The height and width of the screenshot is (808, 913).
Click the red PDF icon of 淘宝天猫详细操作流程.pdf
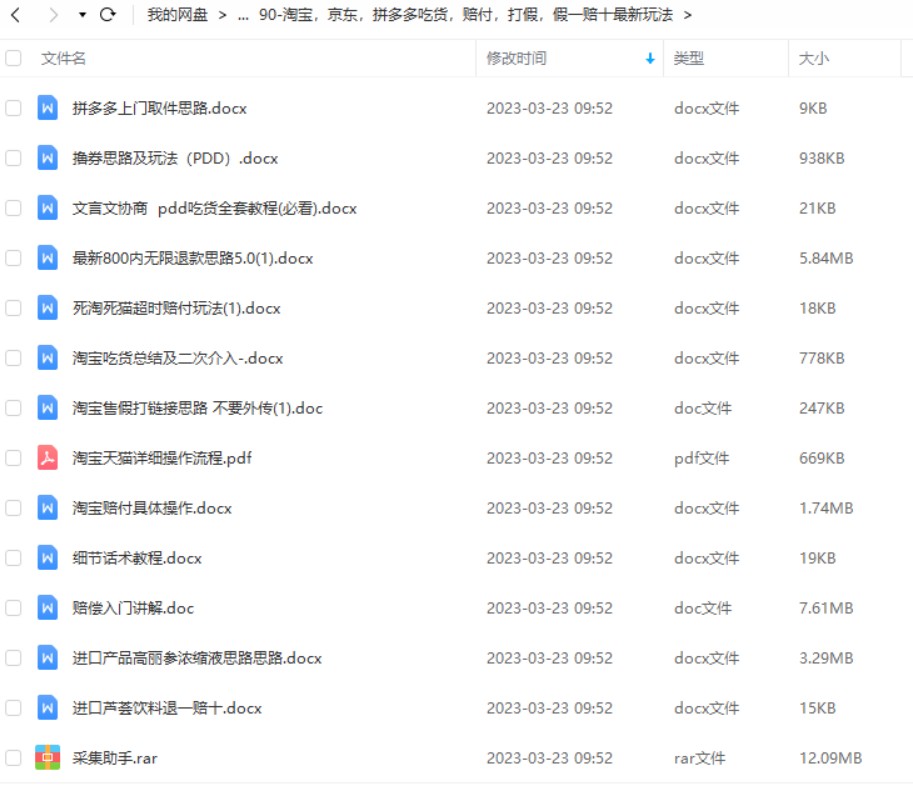[x=48, y=458]
